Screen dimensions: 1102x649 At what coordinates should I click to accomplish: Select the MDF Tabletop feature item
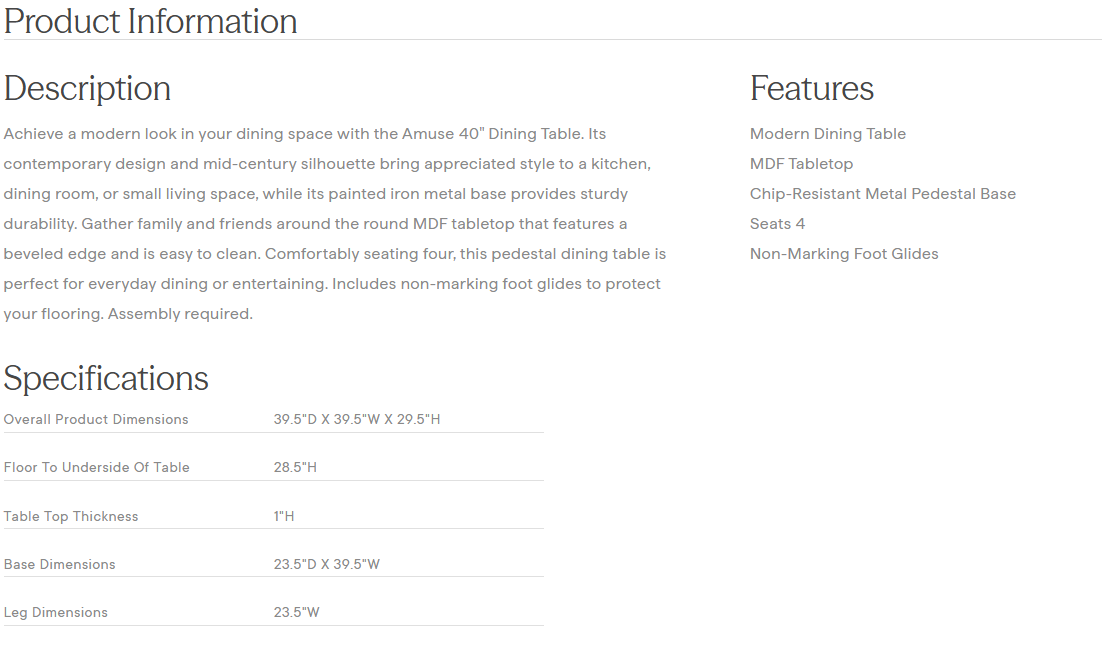(801, 164)
